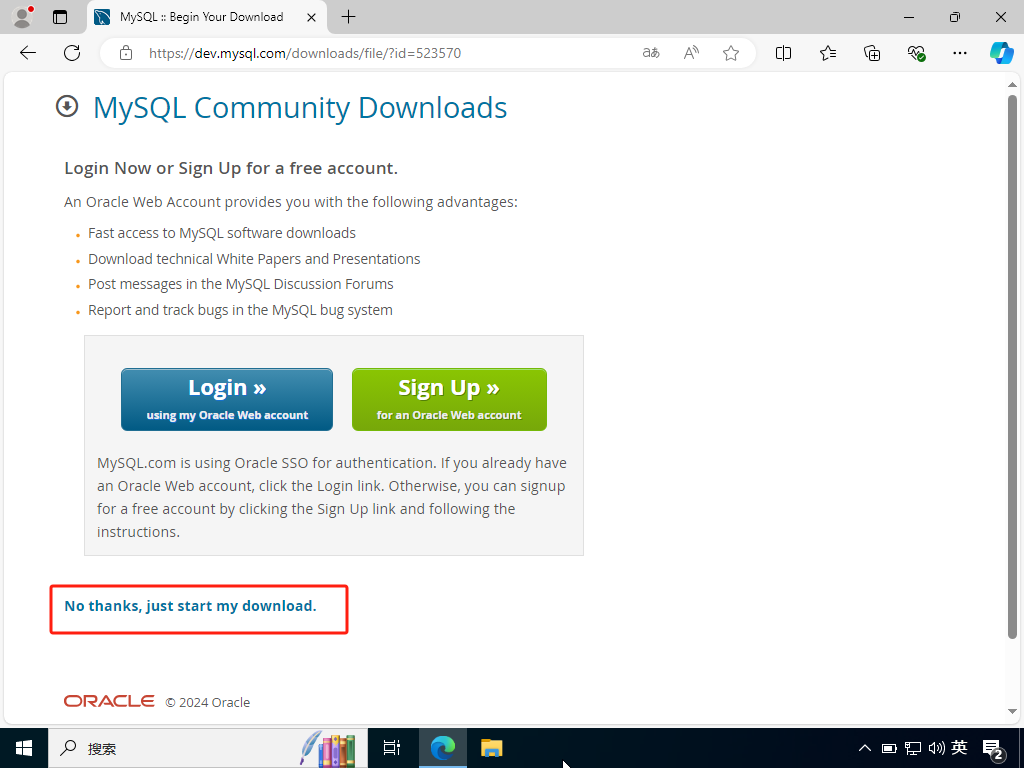1024x768 pixels.
Task: Click the Login using Oracle Web account button
Action: pos(227,399)
